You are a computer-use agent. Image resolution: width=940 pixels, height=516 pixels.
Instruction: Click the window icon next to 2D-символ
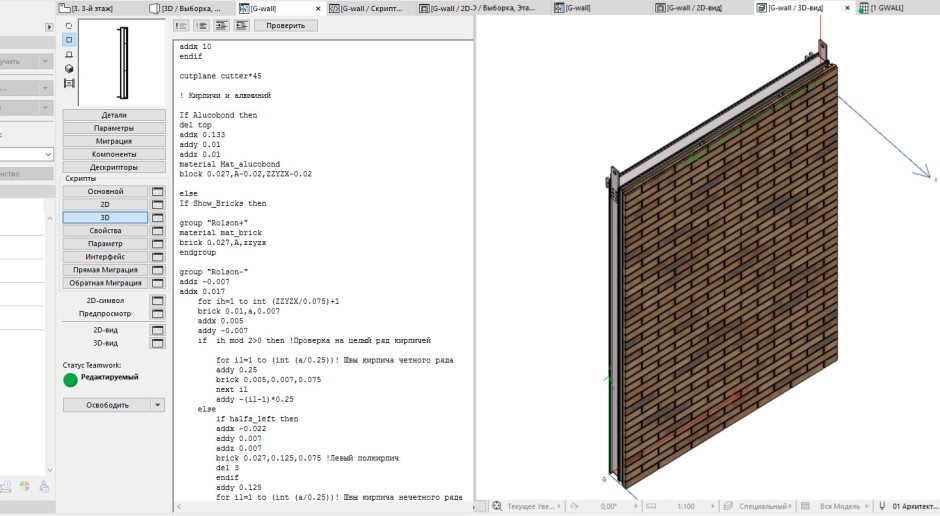click(x=157, y=300)
